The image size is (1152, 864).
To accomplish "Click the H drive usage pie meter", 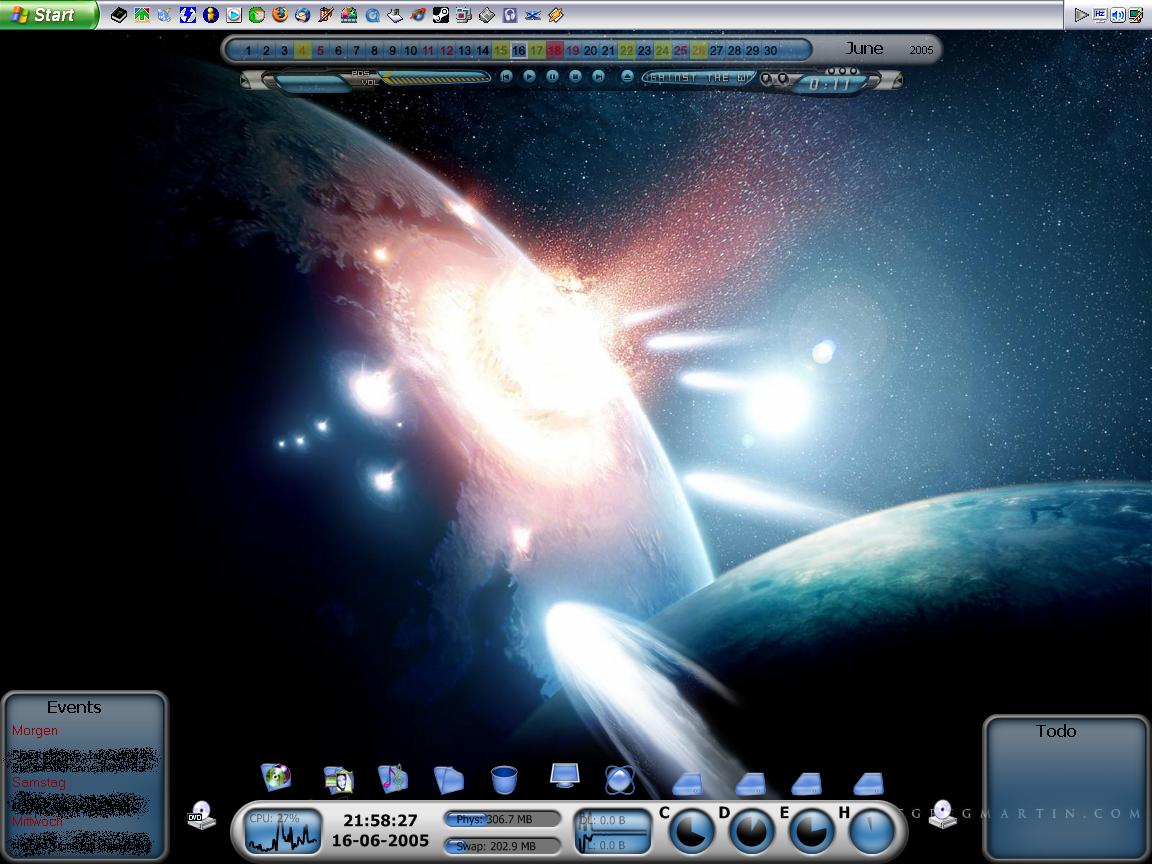I will (x=872, y=831).
